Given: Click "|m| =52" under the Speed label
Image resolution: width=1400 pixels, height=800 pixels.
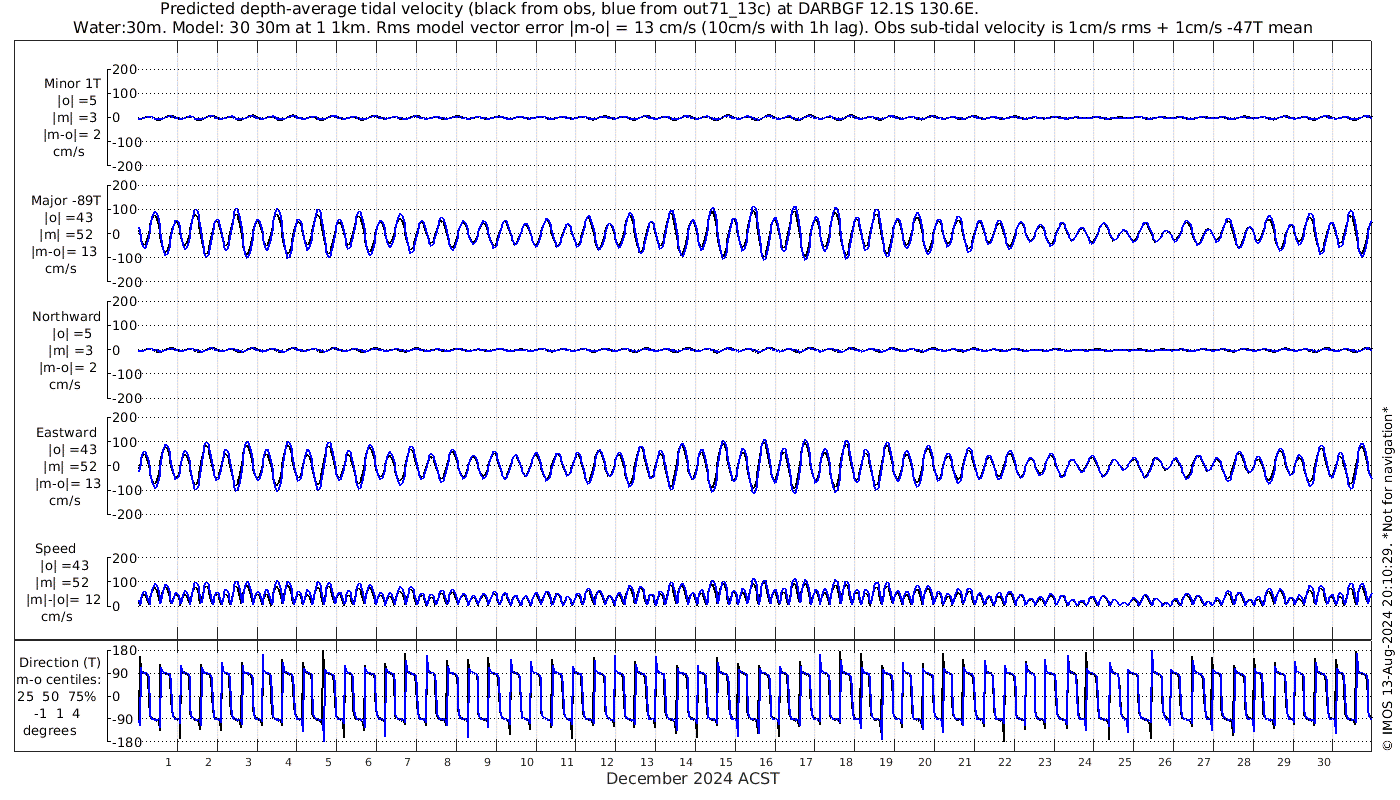Looking at the screenshot, I should click(64, 582).
